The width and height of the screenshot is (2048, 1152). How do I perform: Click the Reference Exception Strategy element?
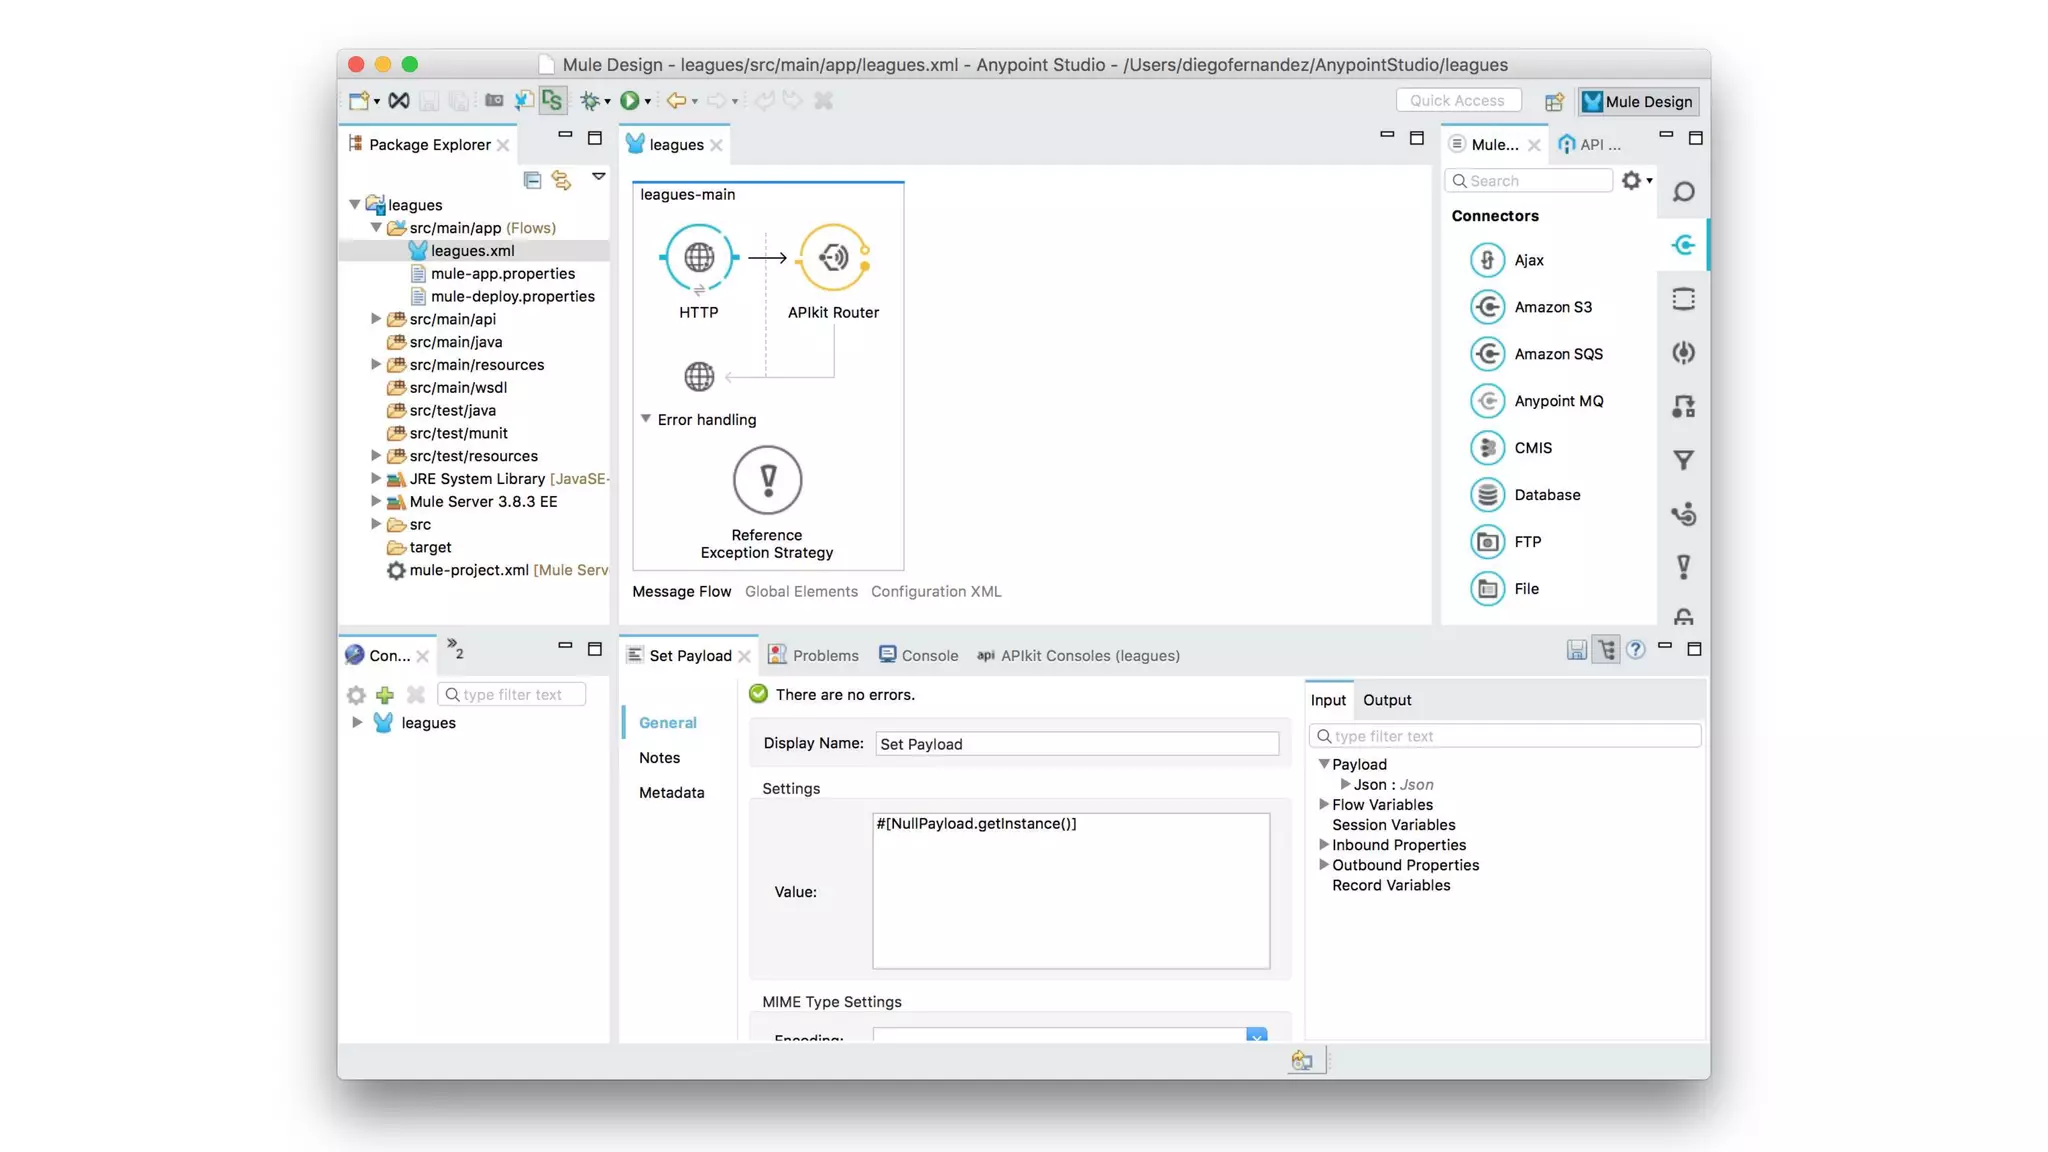coord(767,481)
